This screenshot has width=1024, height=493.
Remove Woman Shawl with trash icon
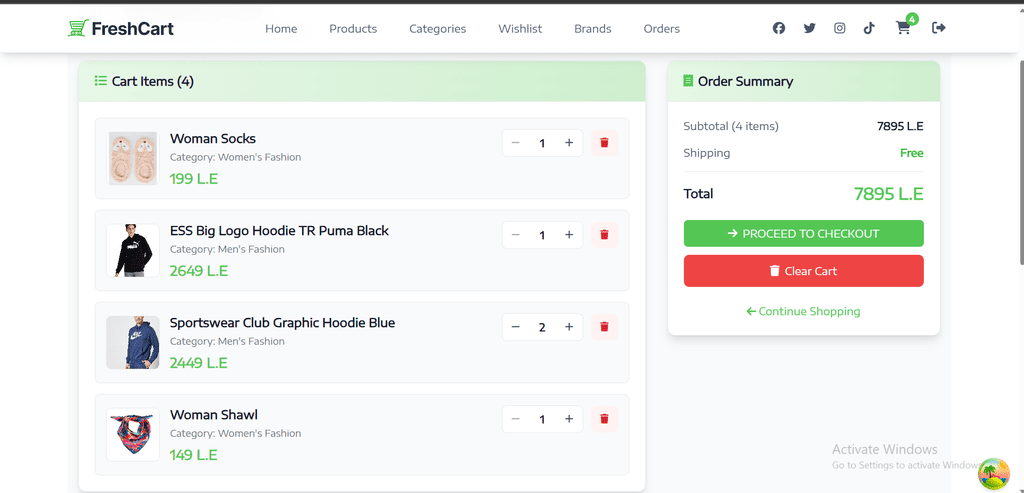tap(604, 419)
